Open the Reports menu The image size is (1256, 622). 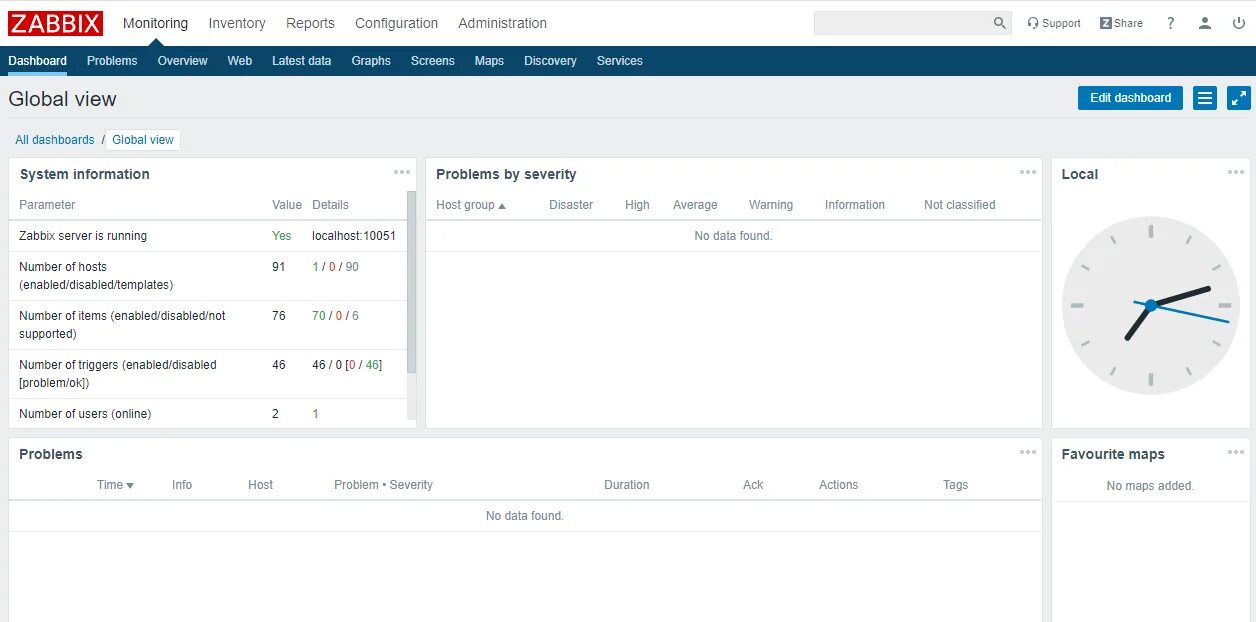pos(310,23)
